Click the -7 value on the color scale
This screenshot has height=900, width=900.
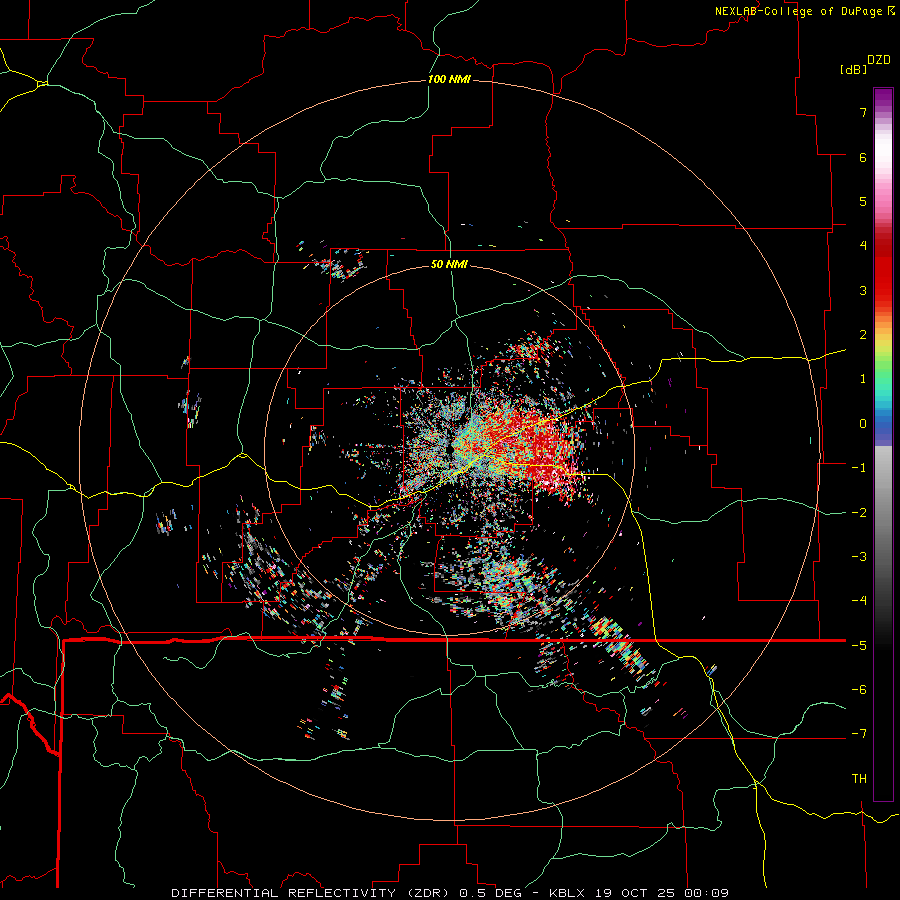859,734
